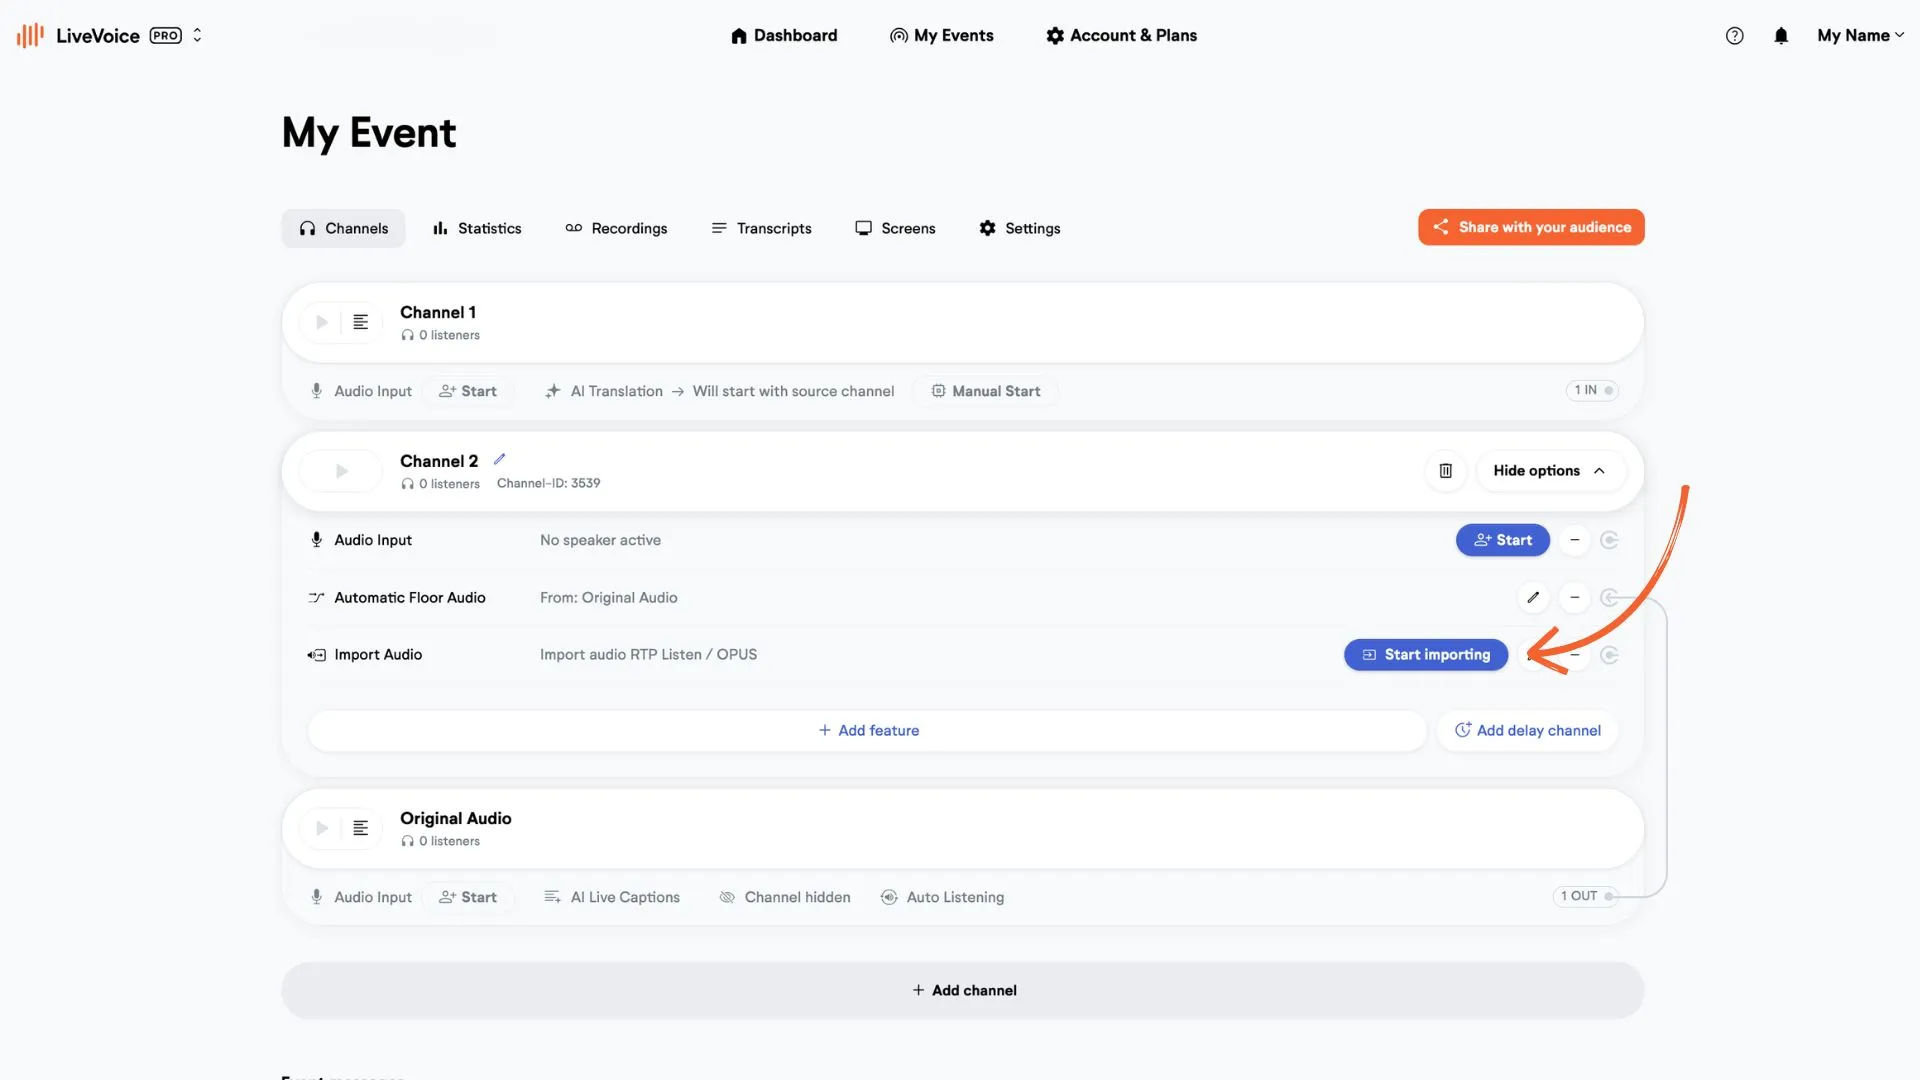Rename Channel 2 using the pencil icon
1920x1080 pixels.
[x=499, y=460]
